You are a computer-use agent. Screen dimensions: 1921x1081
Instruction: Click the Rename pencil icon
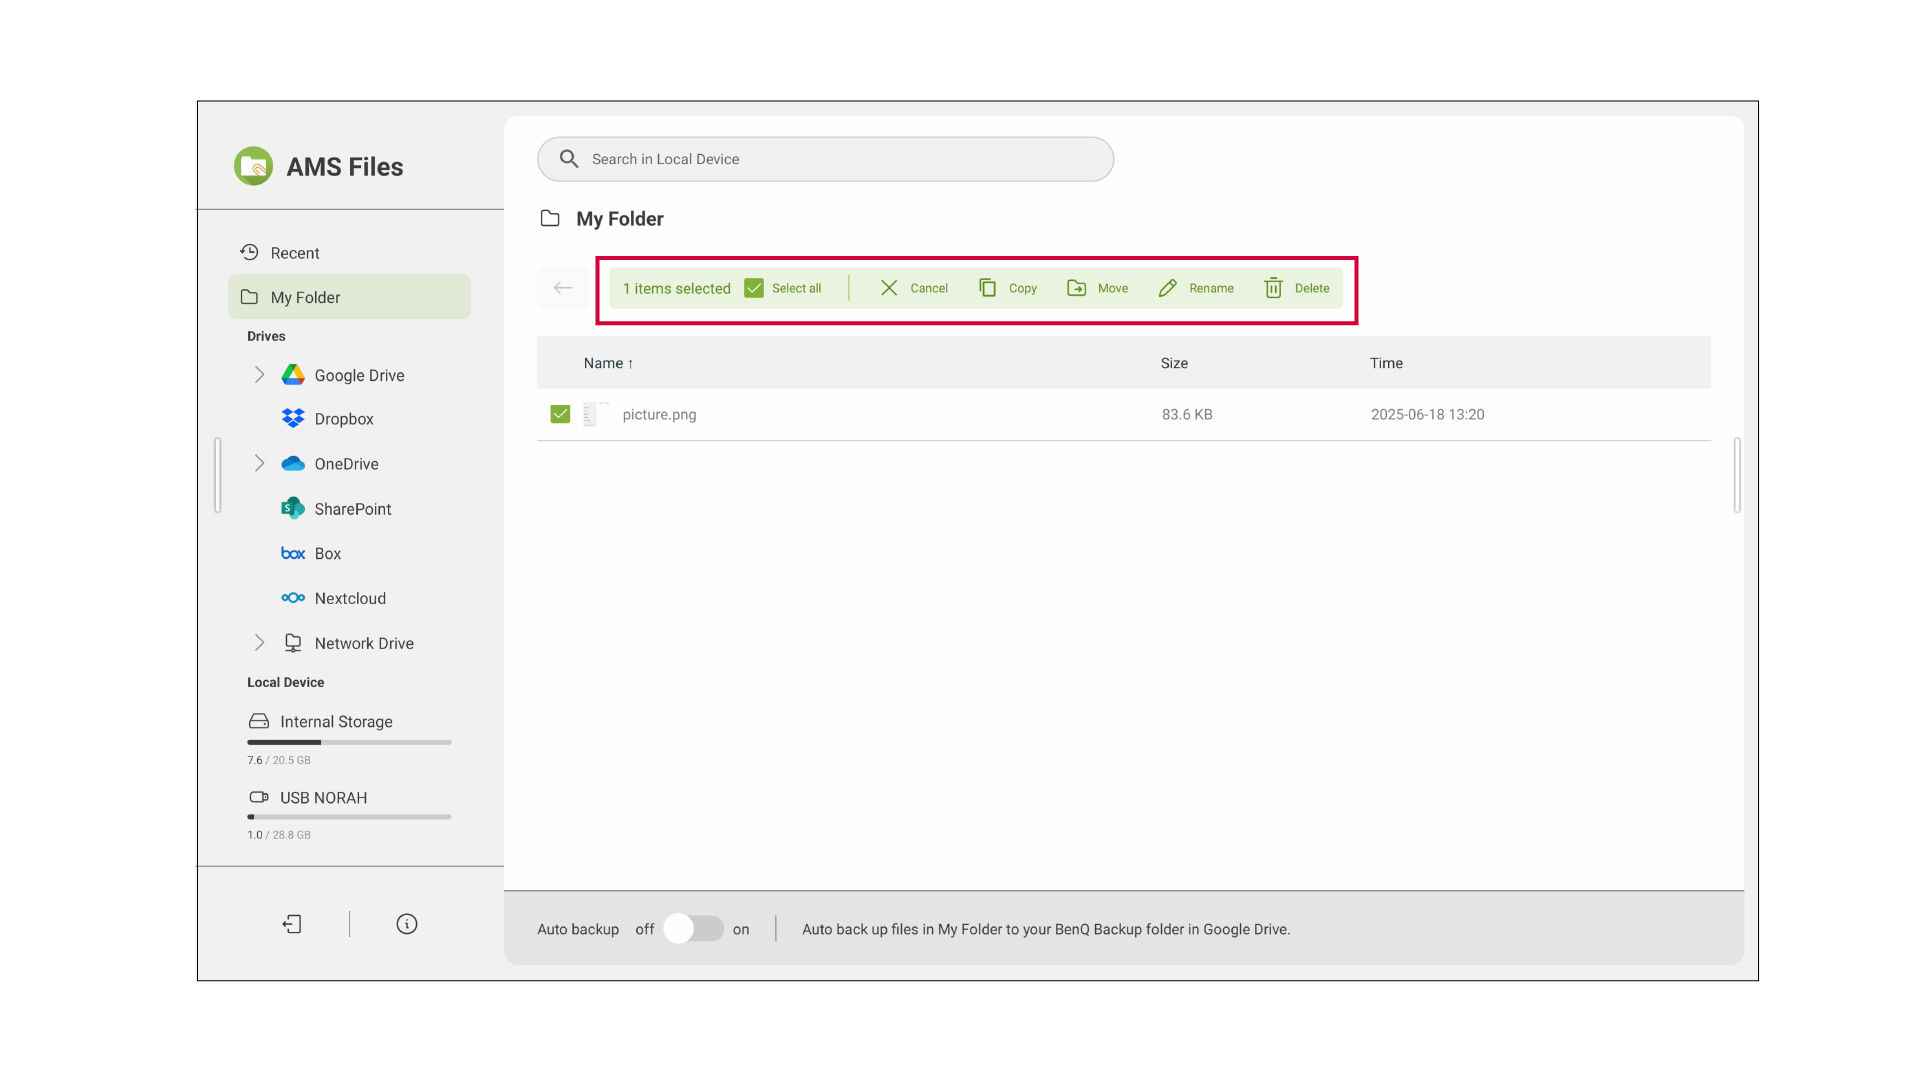1167,288
